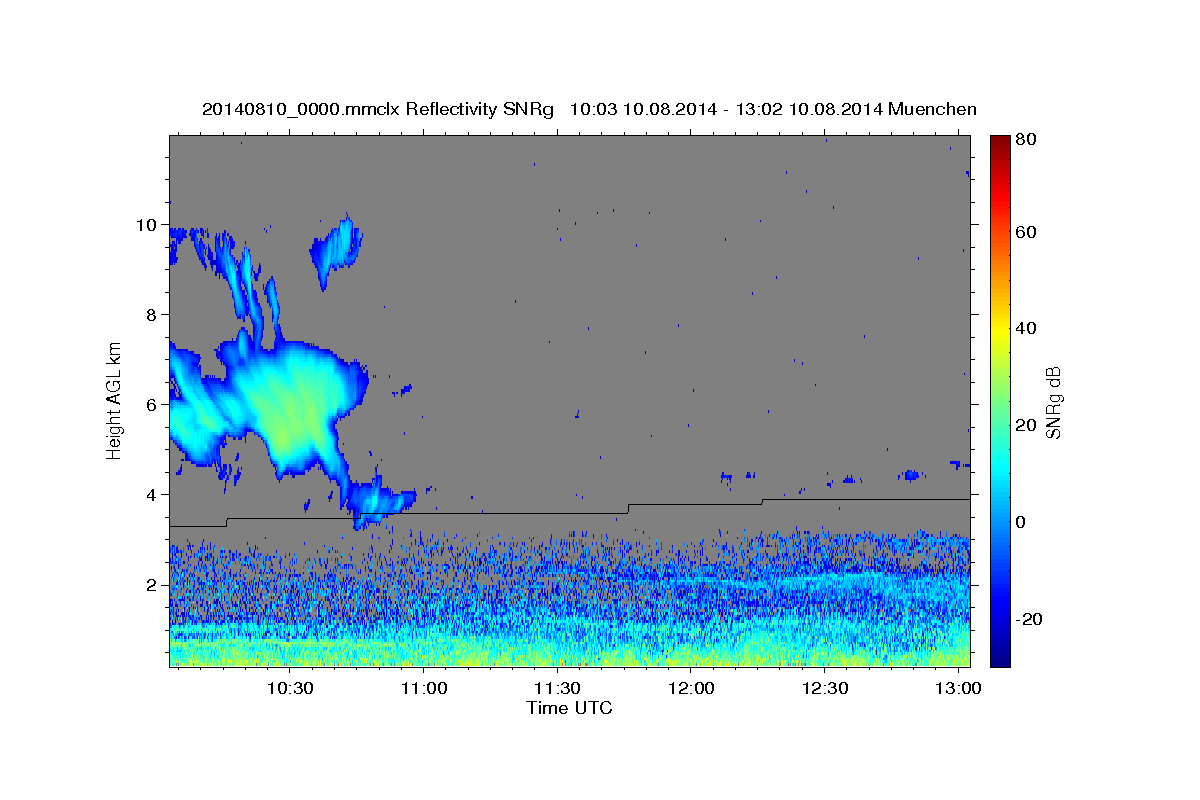Click the colorbar value 60
This screenshot has height=800, width=1200.
pos(1027,232)
